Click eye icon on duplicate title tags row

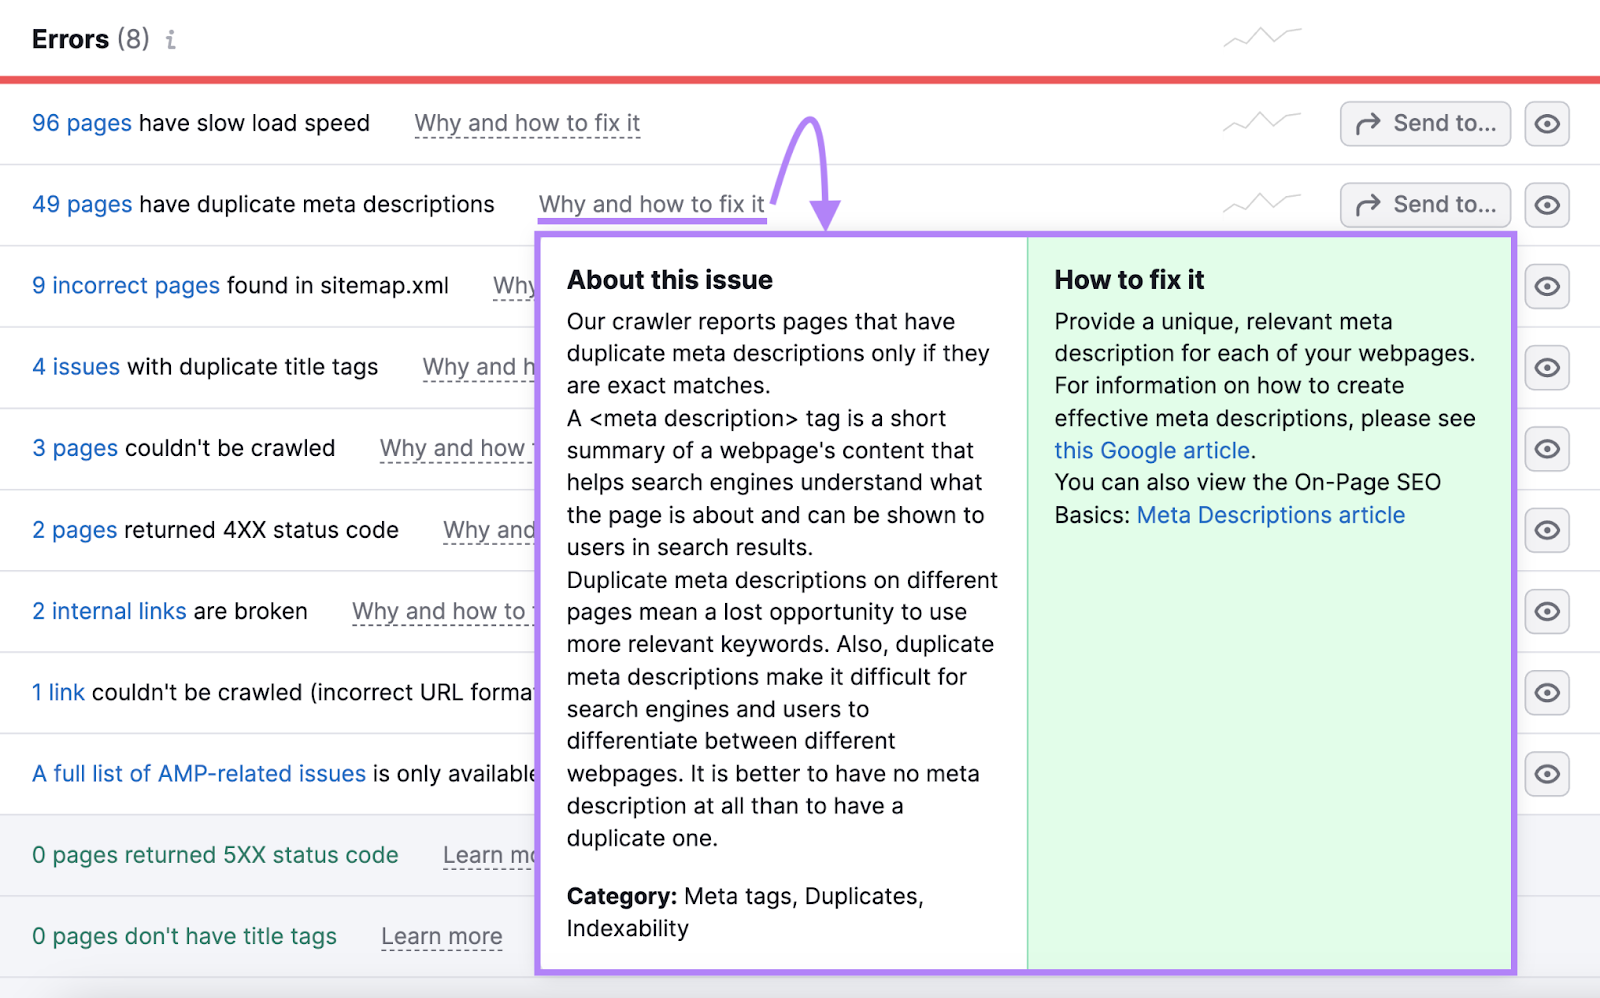click(x=1546, y=368)
